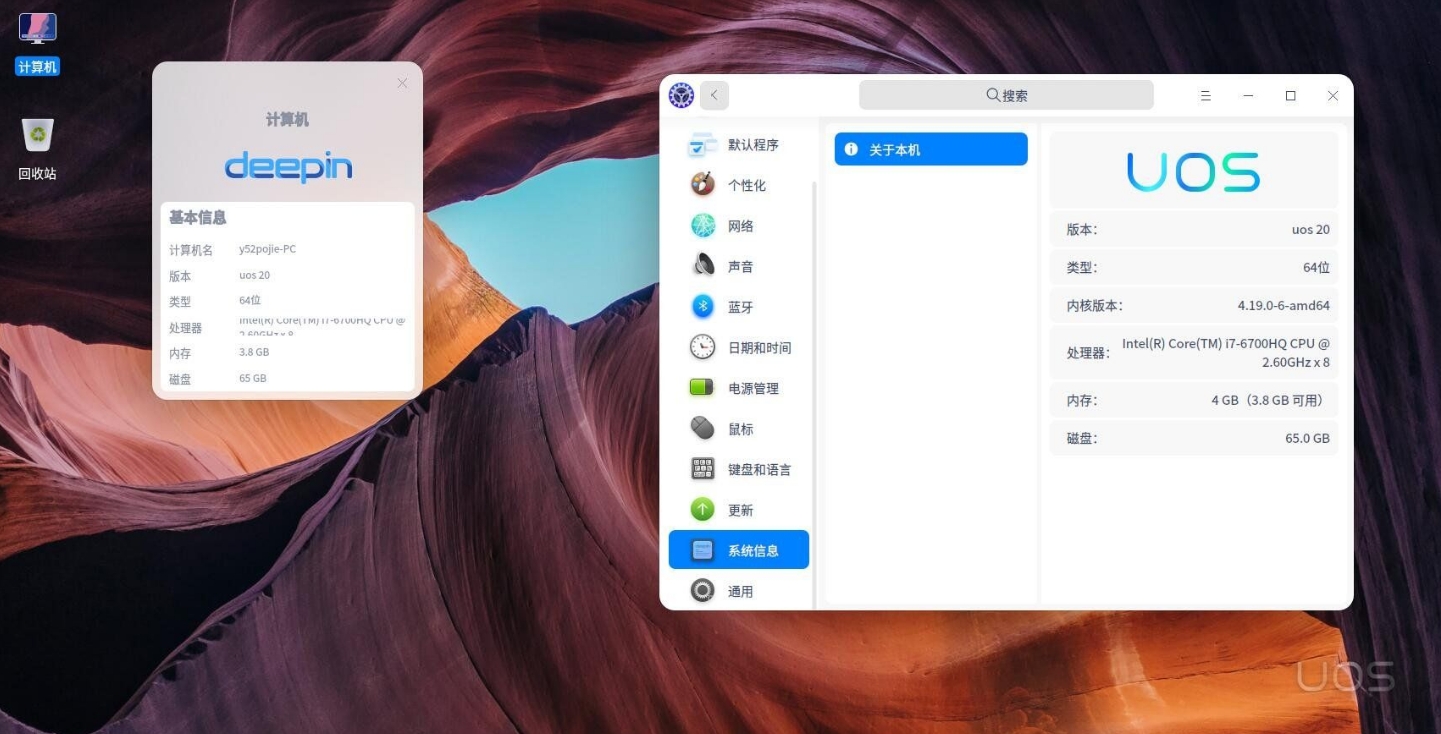This screenshot has width=1441, height=734.
Task: Click the Update arrow icon
Action: click(703, 510)
